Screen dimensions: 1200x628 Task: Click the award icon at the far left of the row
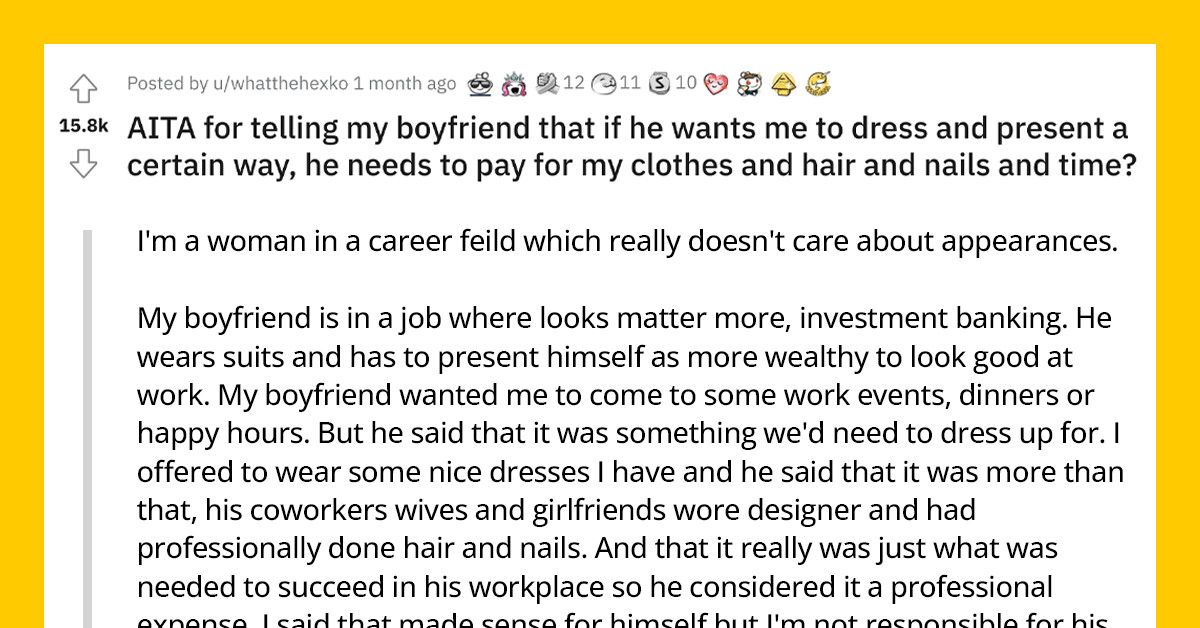[x=480, y=83]
